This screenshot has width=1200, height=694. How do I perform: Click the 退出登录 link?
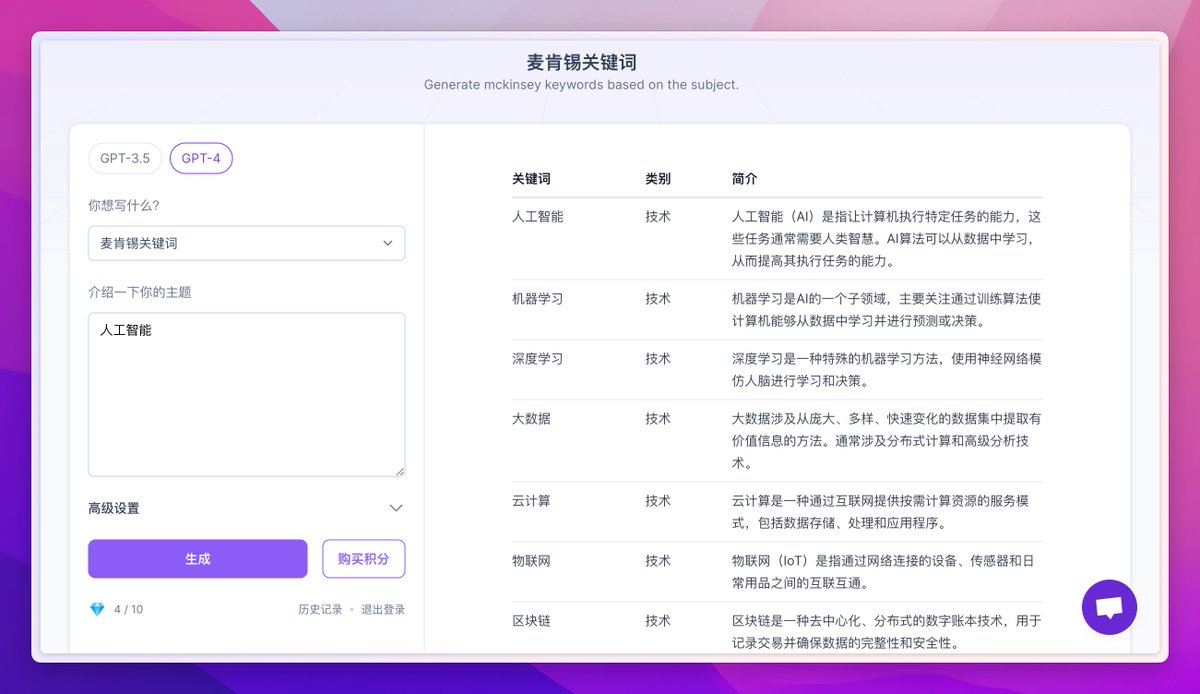[x=383, y=609]
